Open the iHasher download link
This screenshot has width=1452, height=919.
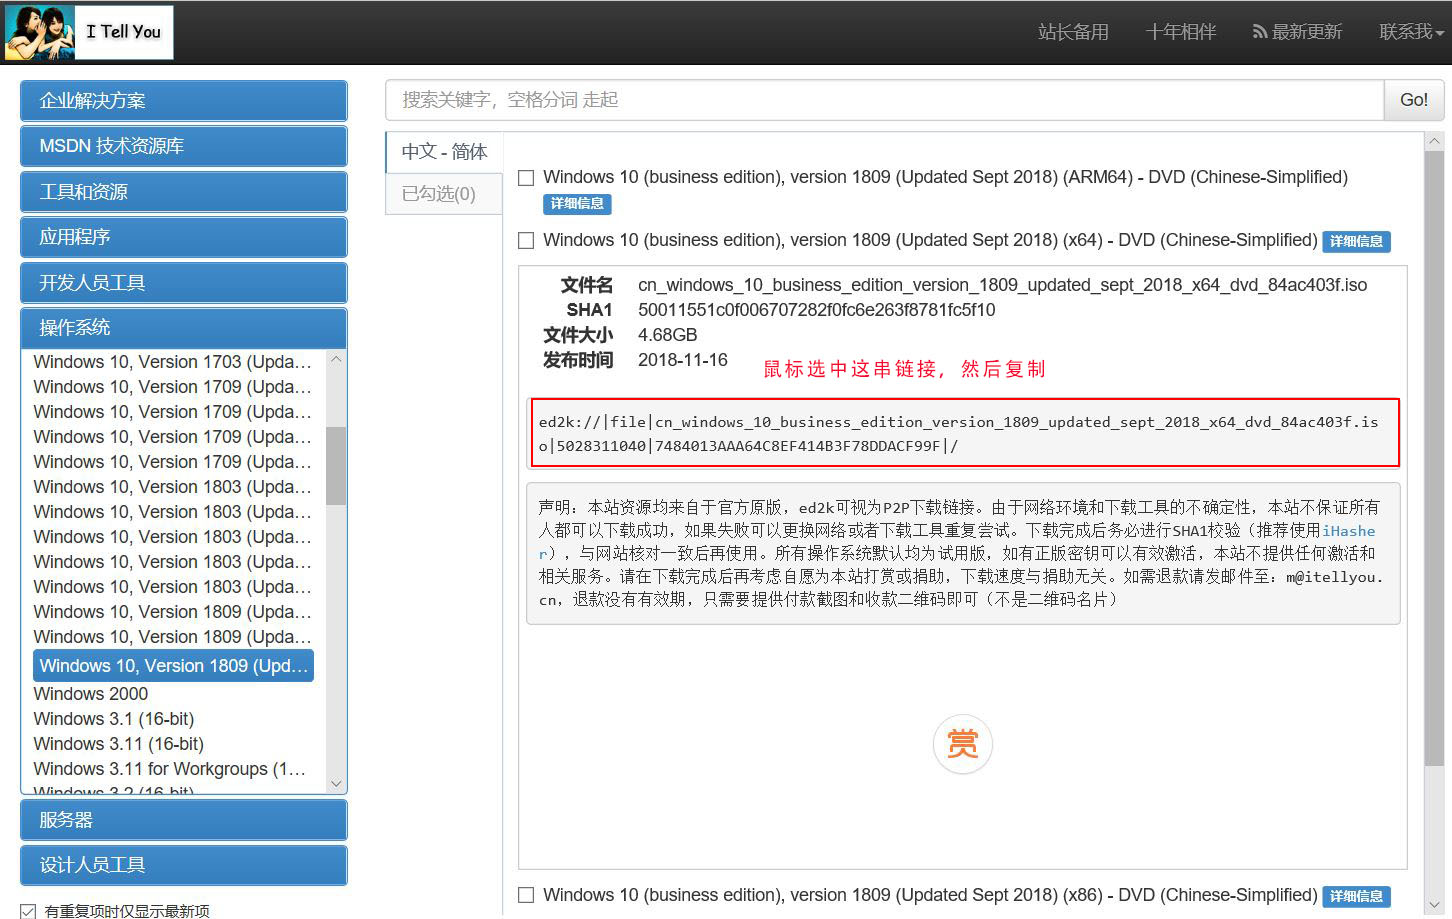(x=1350, y=531)
